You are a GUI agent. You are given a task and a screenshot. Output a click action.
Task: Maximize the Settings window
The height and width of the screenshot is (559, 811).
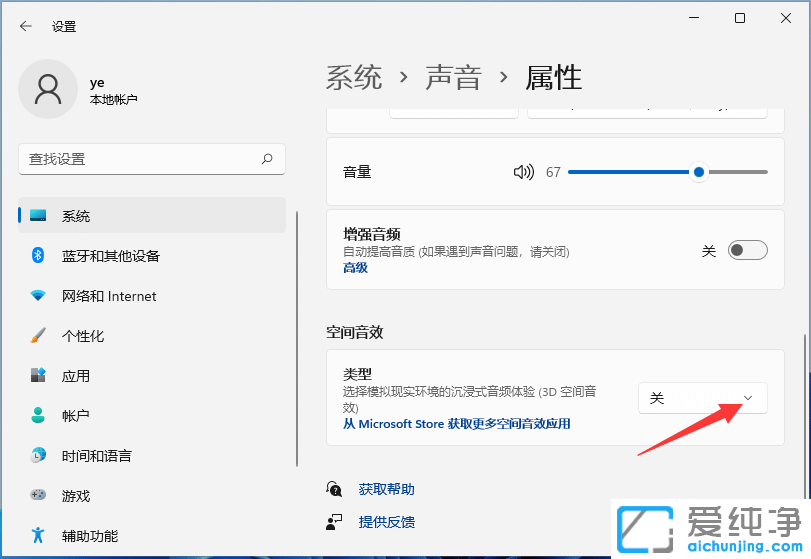point(740,18)
